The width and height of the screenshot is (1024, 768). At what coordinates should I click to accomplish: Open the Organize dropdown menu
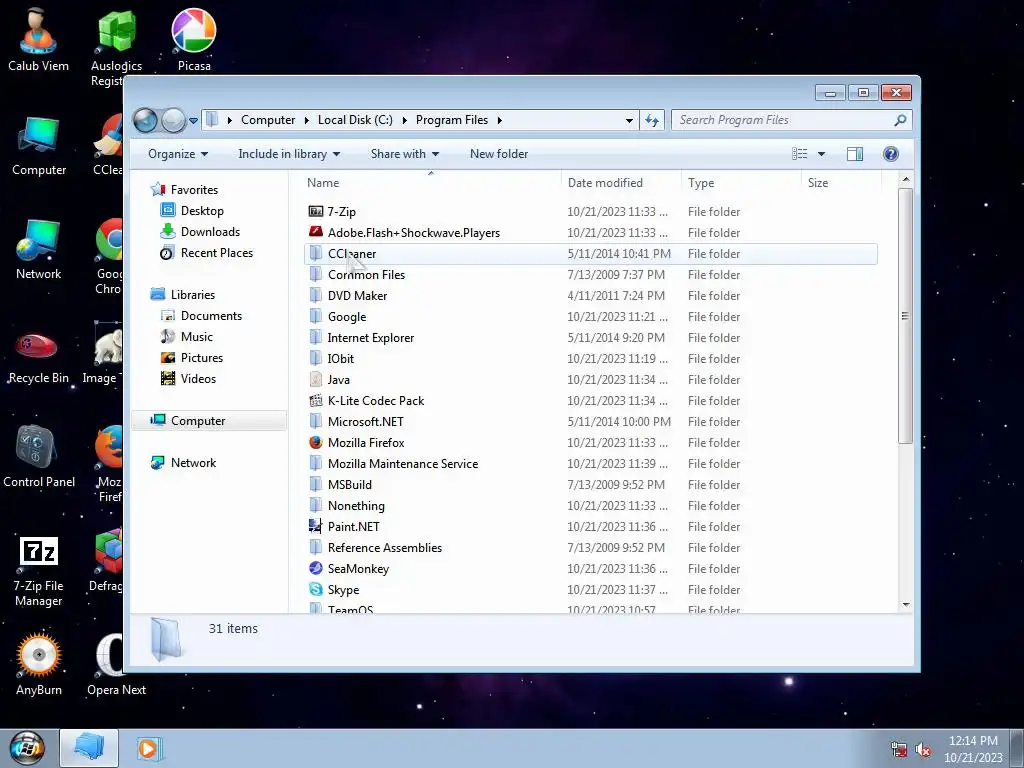(x=178, y=154)
